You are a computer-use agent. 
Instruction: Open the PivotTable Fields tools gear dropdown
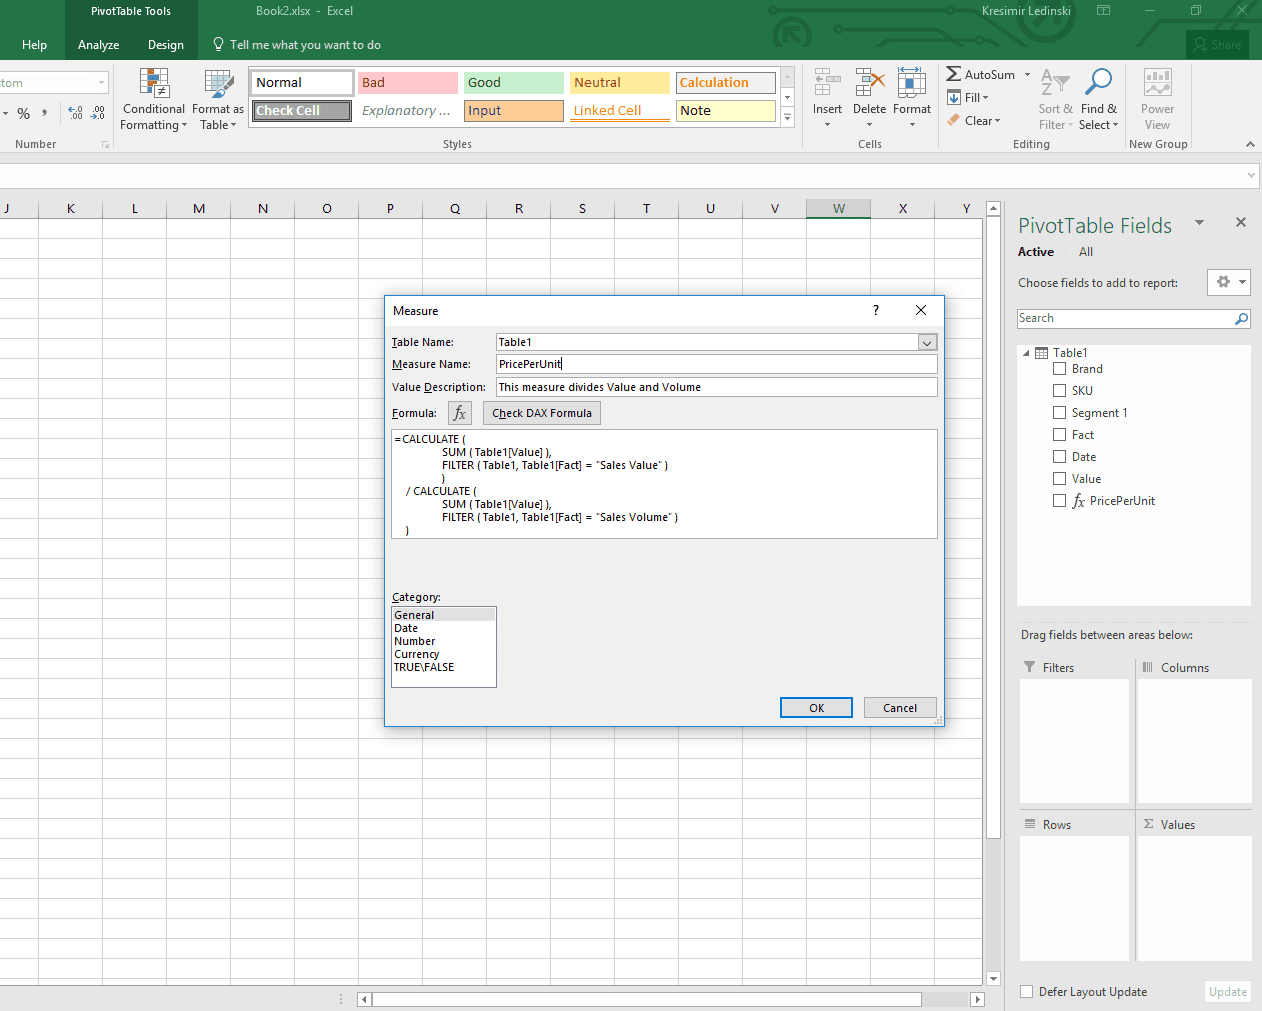1229,282
